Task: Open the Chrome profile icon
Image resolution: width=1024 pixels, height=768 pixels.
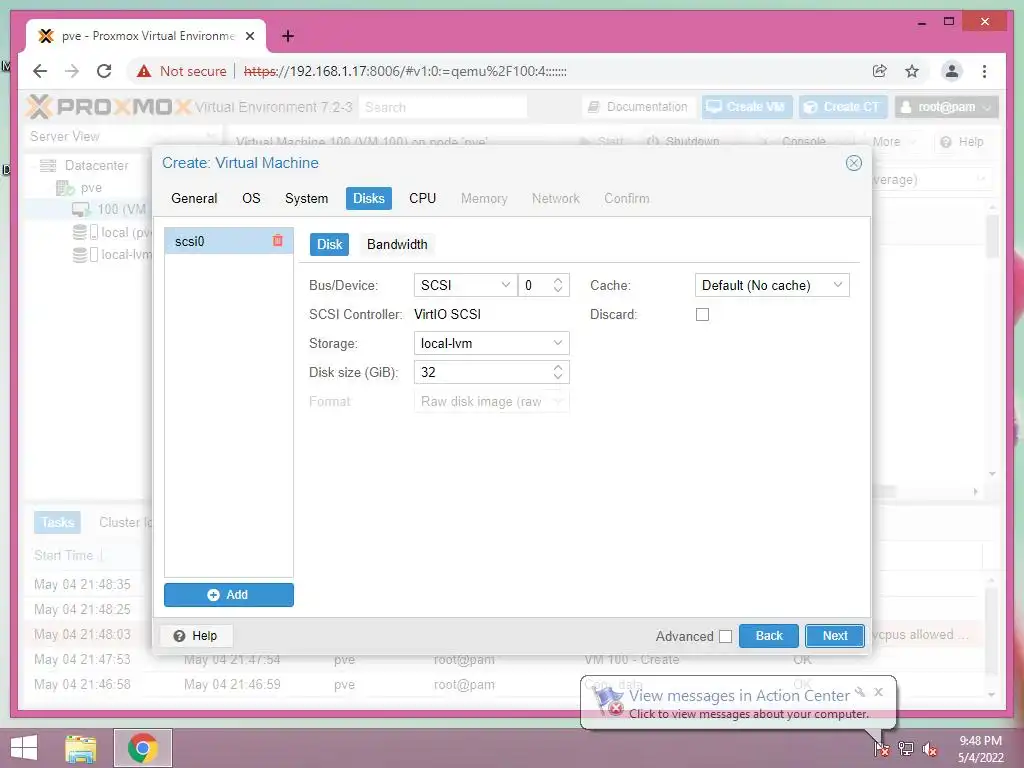Action: coord(952,71)
